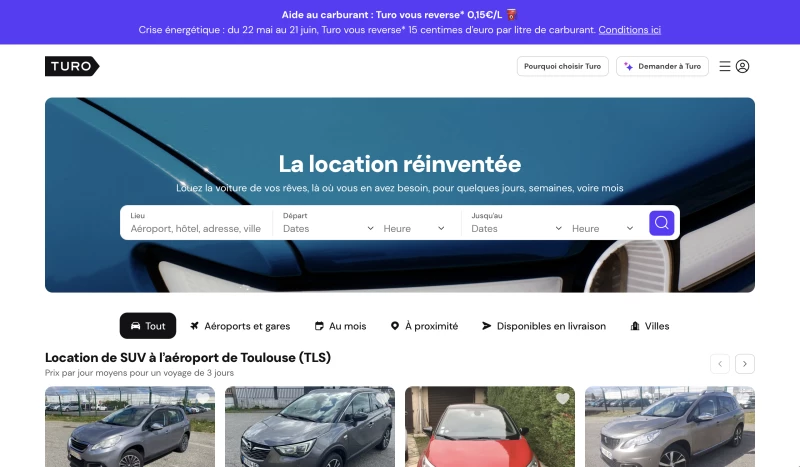This screenshot has width=800, height=467.
Task: Open the hamburger menu icon
Action: pyautogui.click(x=724, y=66)
